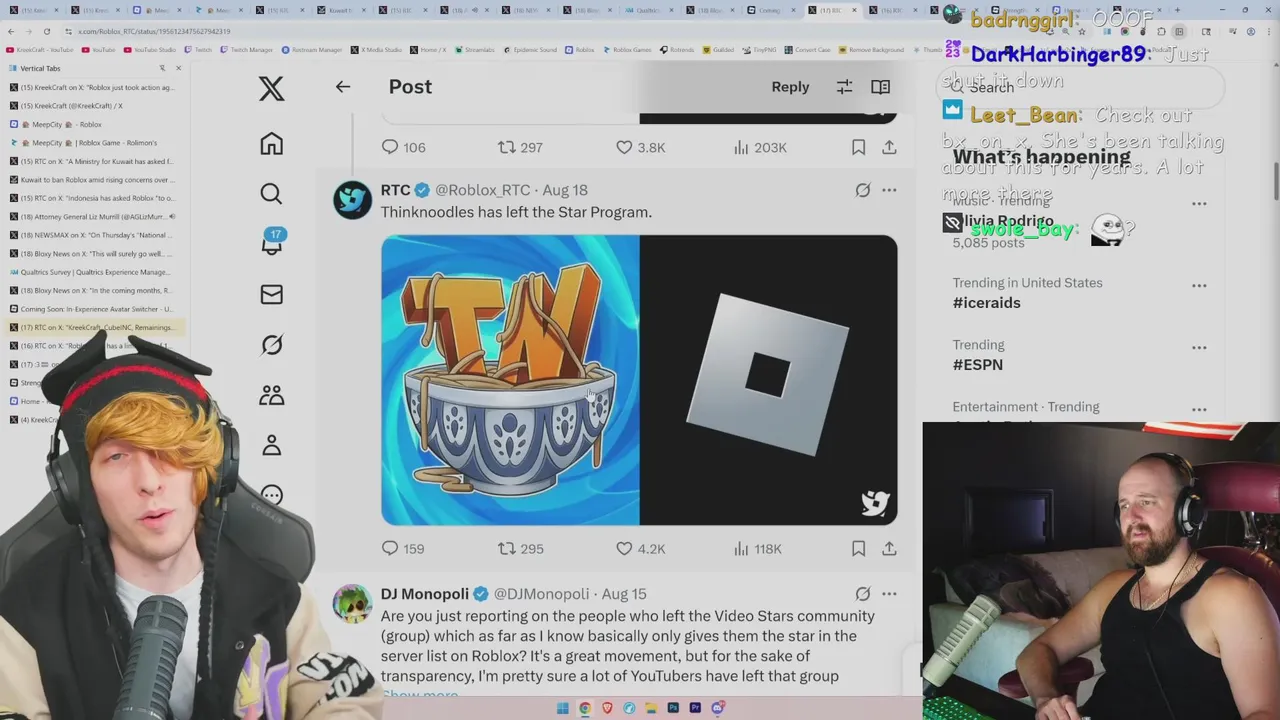This screenshot has height=720, width=1280.
Task: Open Chrome icon in taskbar
Action: click(585, 708)
